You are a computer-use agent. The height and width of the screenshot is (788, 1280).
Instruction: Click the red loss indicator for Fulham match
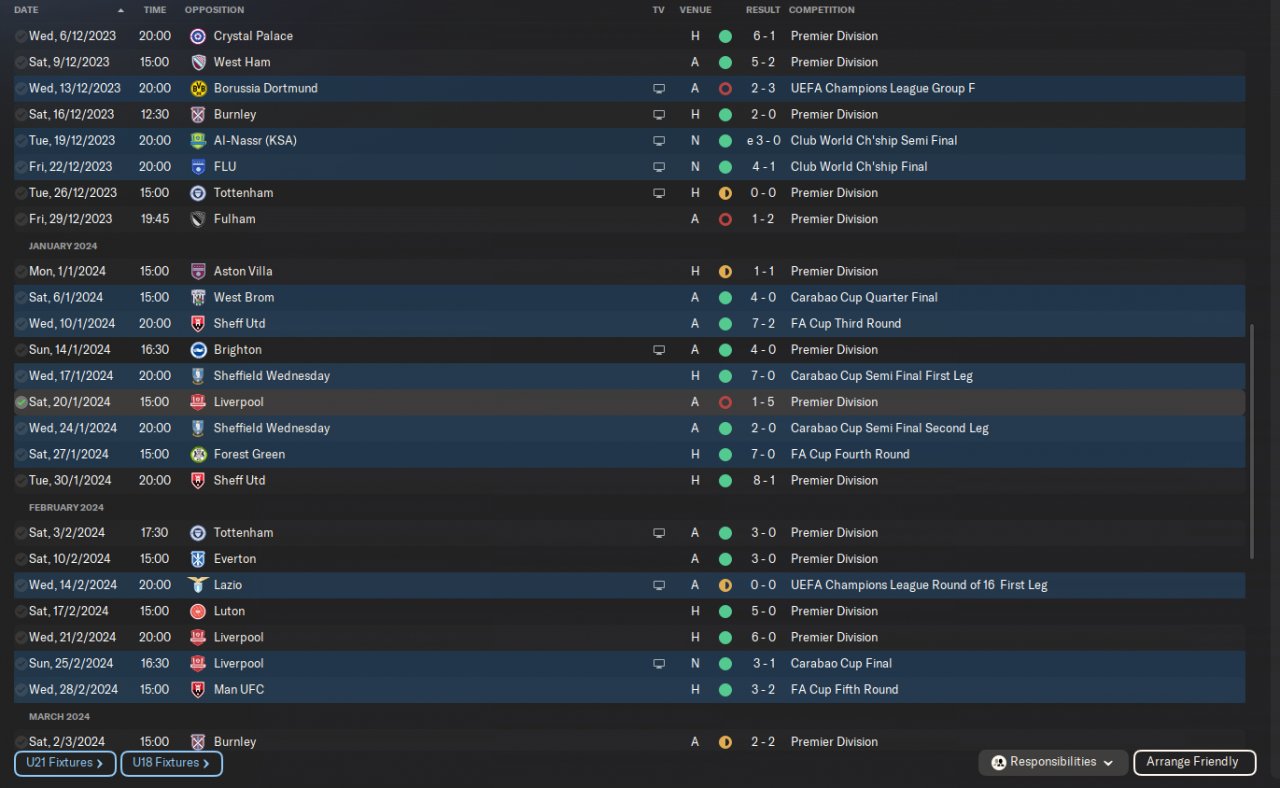tap(725, 219)
